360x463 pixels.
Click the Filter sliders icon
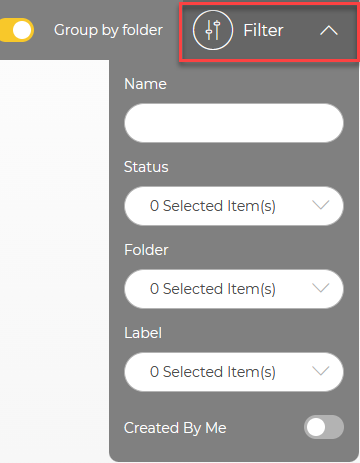pyautogui.click(x=213, y=30)
